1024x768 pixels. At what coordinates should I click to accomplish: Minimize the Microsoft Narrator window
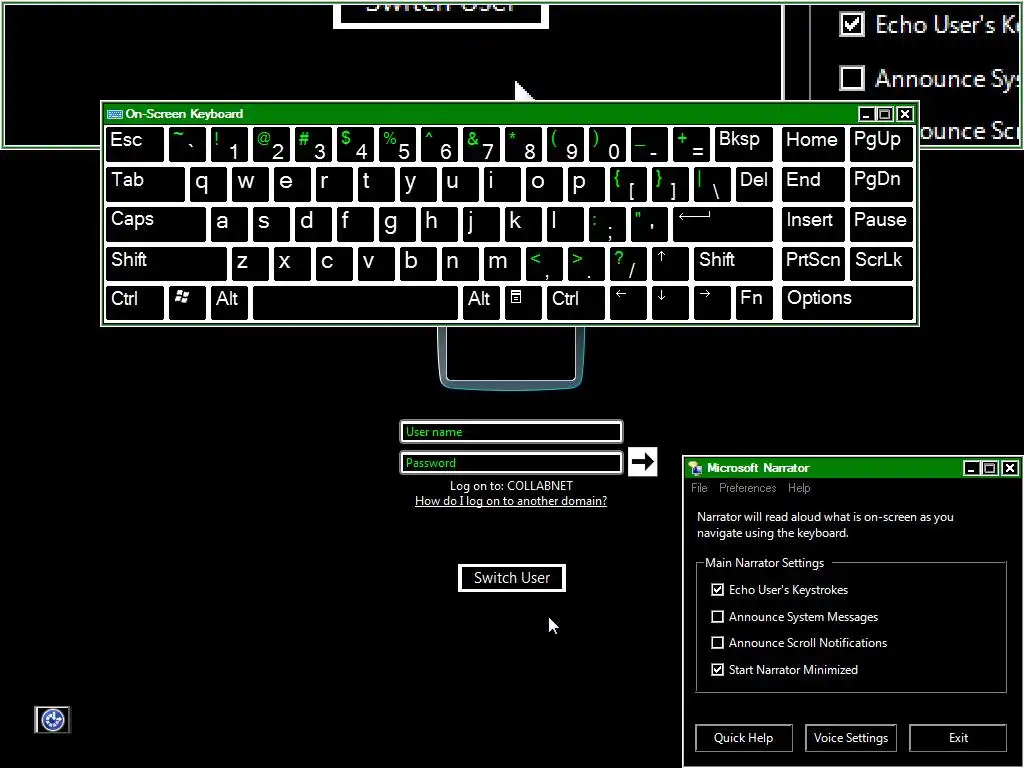[971, 468]
